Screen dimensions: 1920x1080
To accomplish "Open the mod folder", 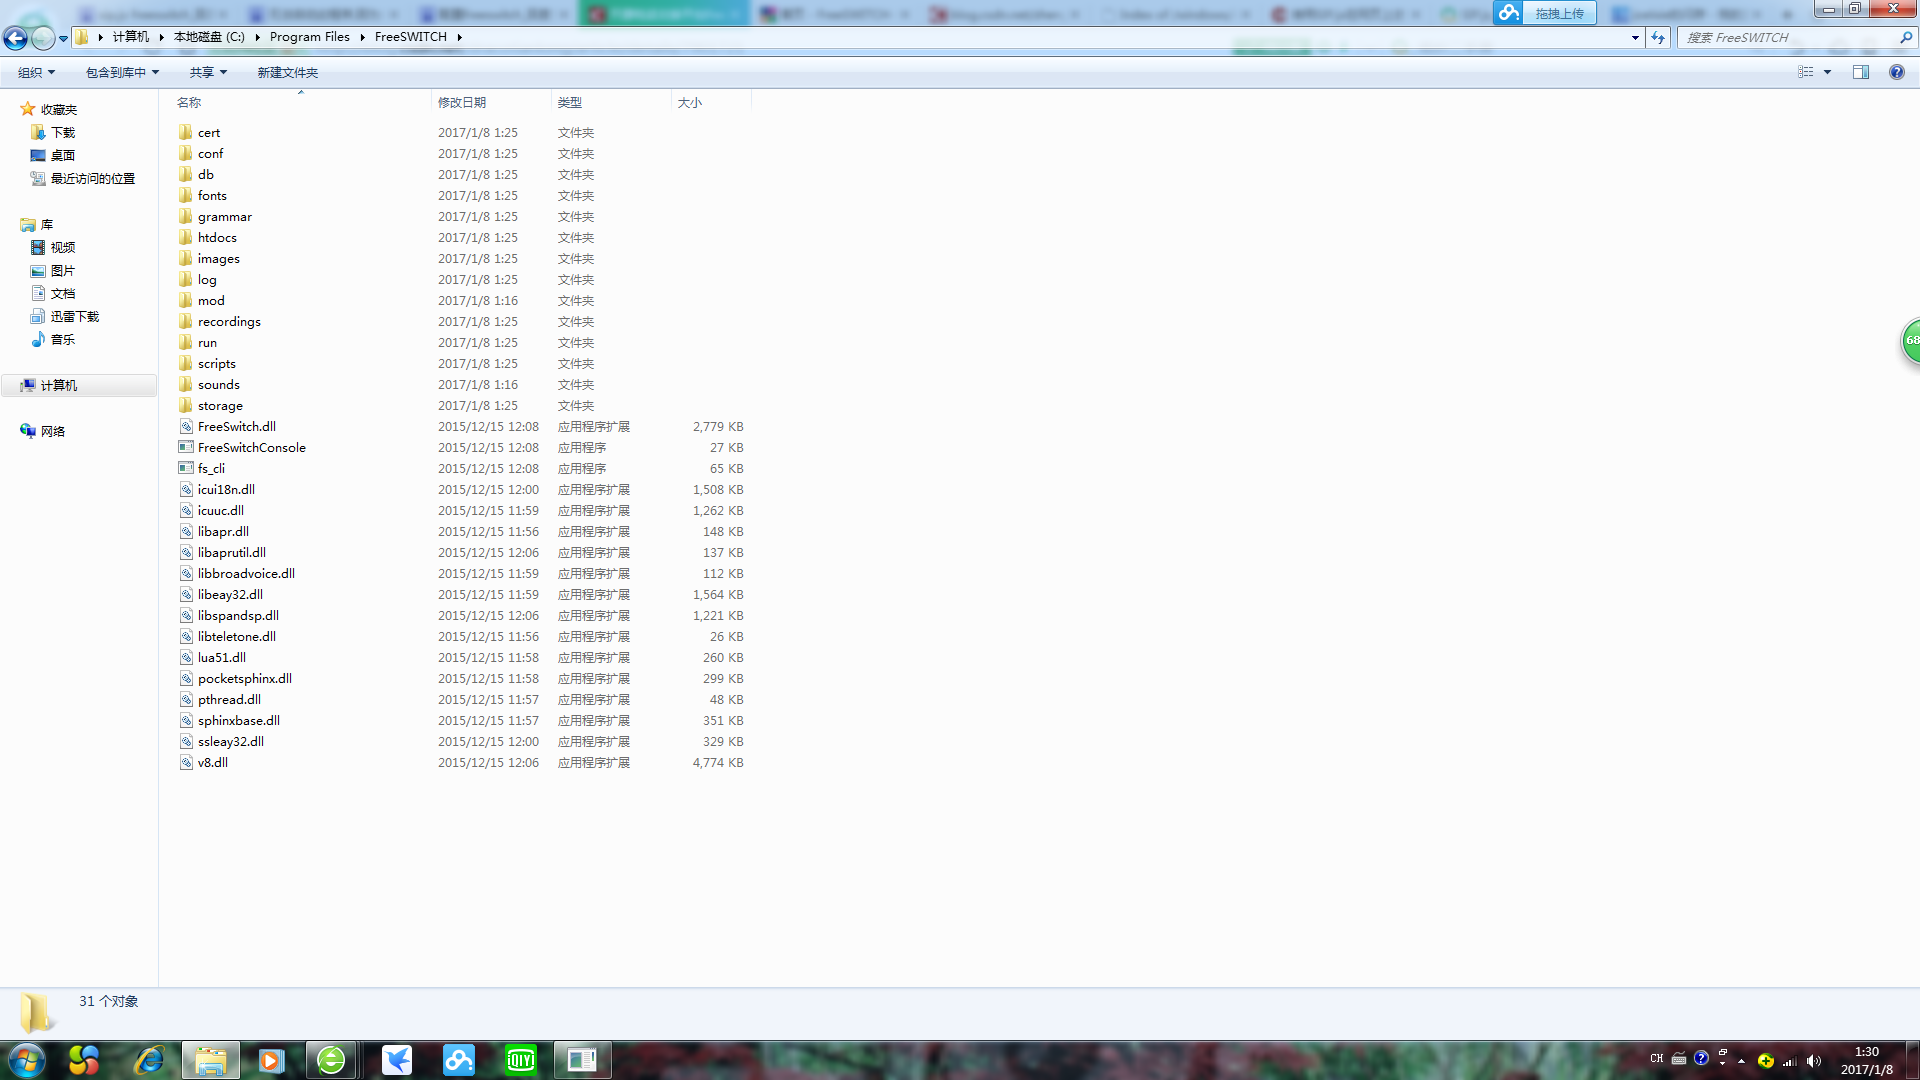I will [210, 301].
